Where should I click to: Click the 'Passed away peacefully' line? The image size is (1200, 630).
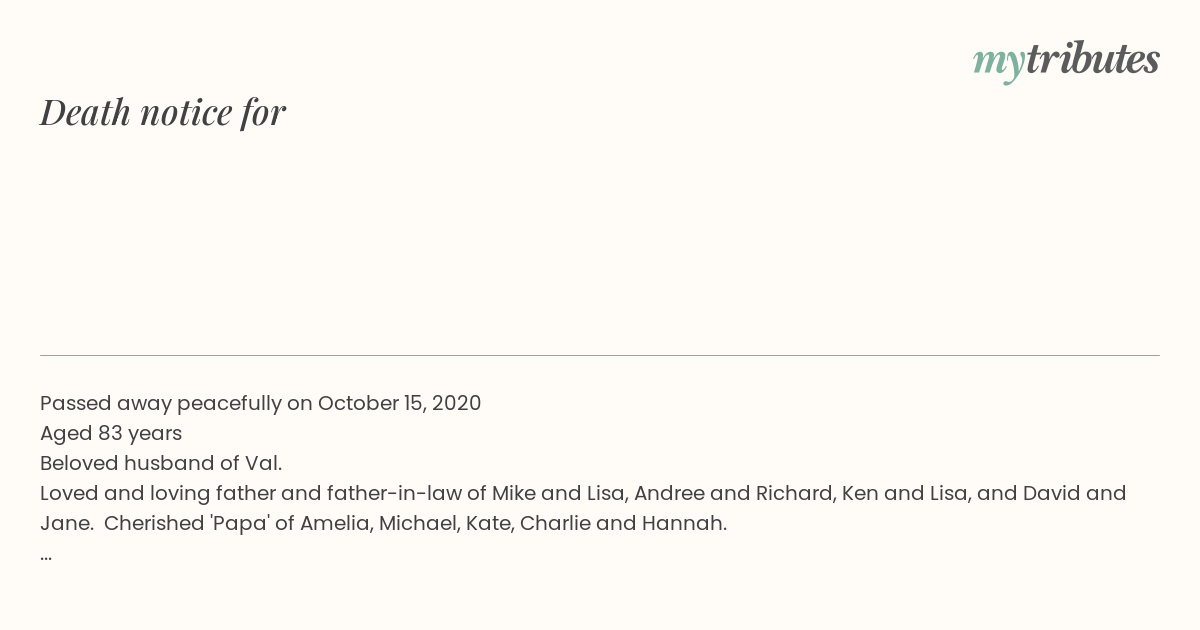coord(260,403)
